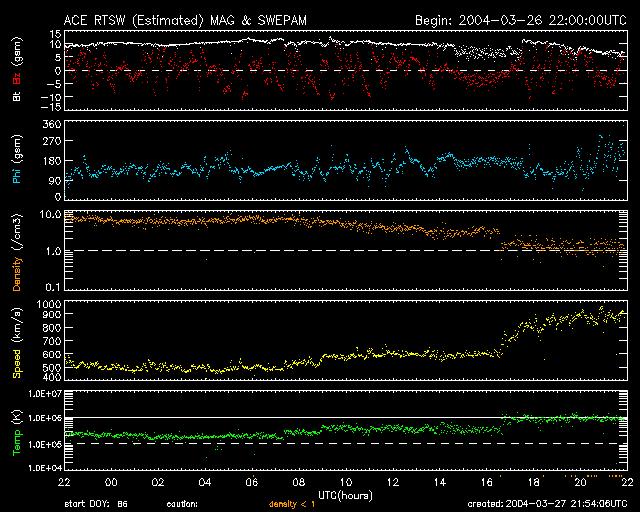Viewport: 640px width, 512px height.
Task: Click the Begin 2004-03-26 timestamp text
Action: coord(520,19)
